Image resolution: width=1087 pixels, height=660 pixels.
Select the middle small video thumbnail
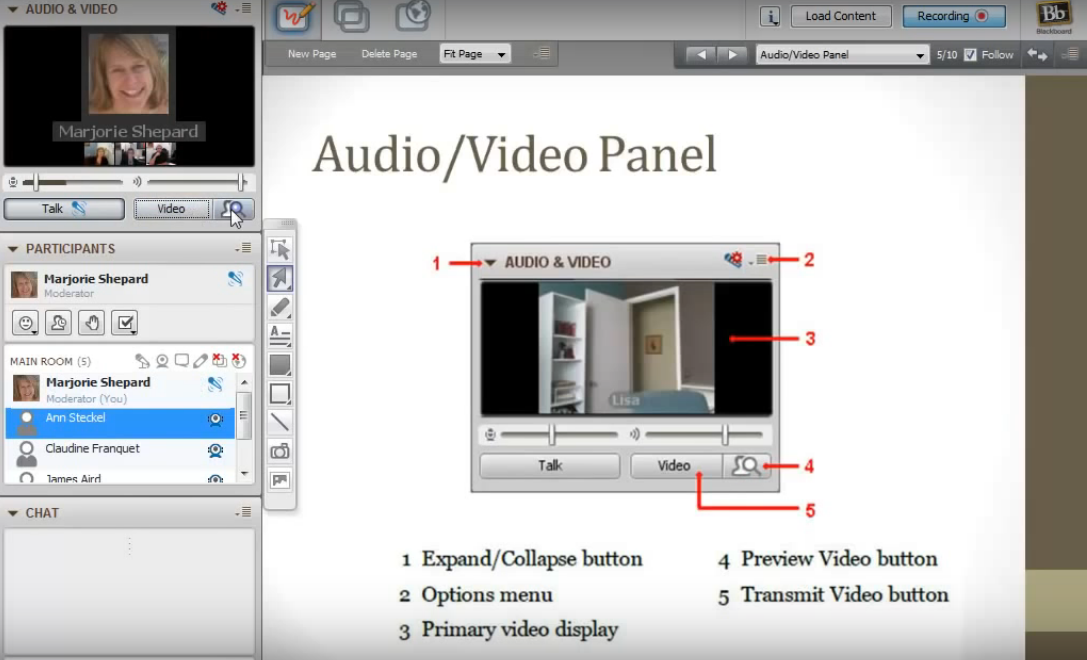point(130,153)
